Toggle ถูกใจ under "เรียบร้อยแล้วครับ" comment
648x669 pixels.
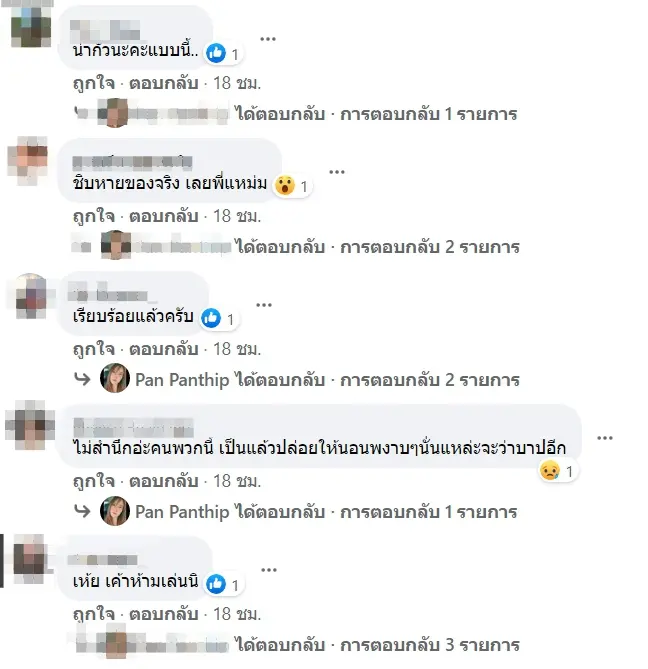[94, 349]
